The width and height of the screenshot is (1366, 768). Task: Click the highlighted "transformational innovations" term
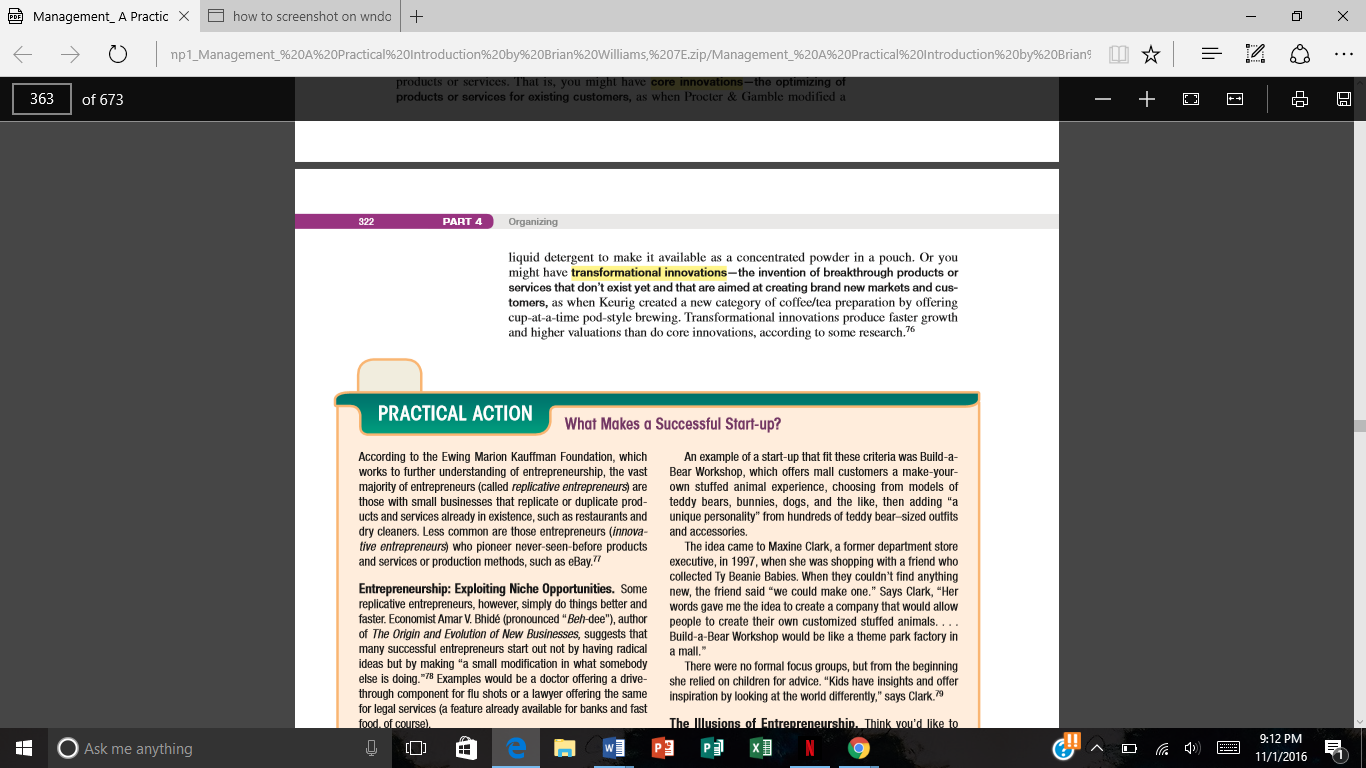649,273
